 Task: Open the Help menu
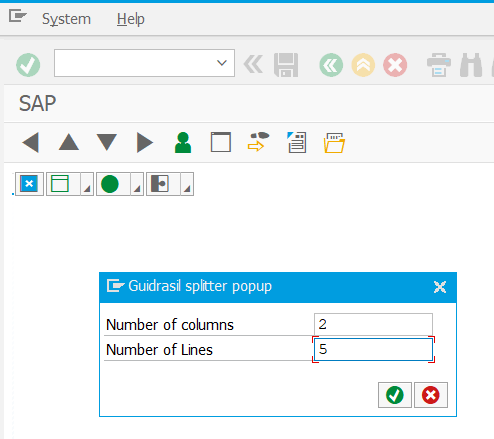pos(130,19)
